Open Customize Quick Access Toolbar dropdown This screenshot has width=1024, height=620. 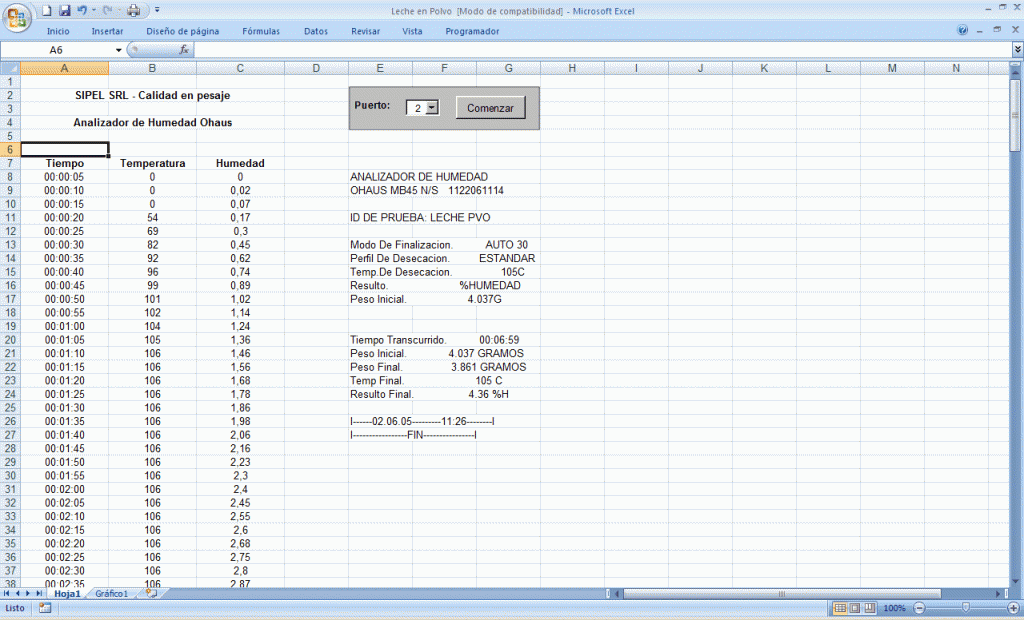click(x=157, y=11)
